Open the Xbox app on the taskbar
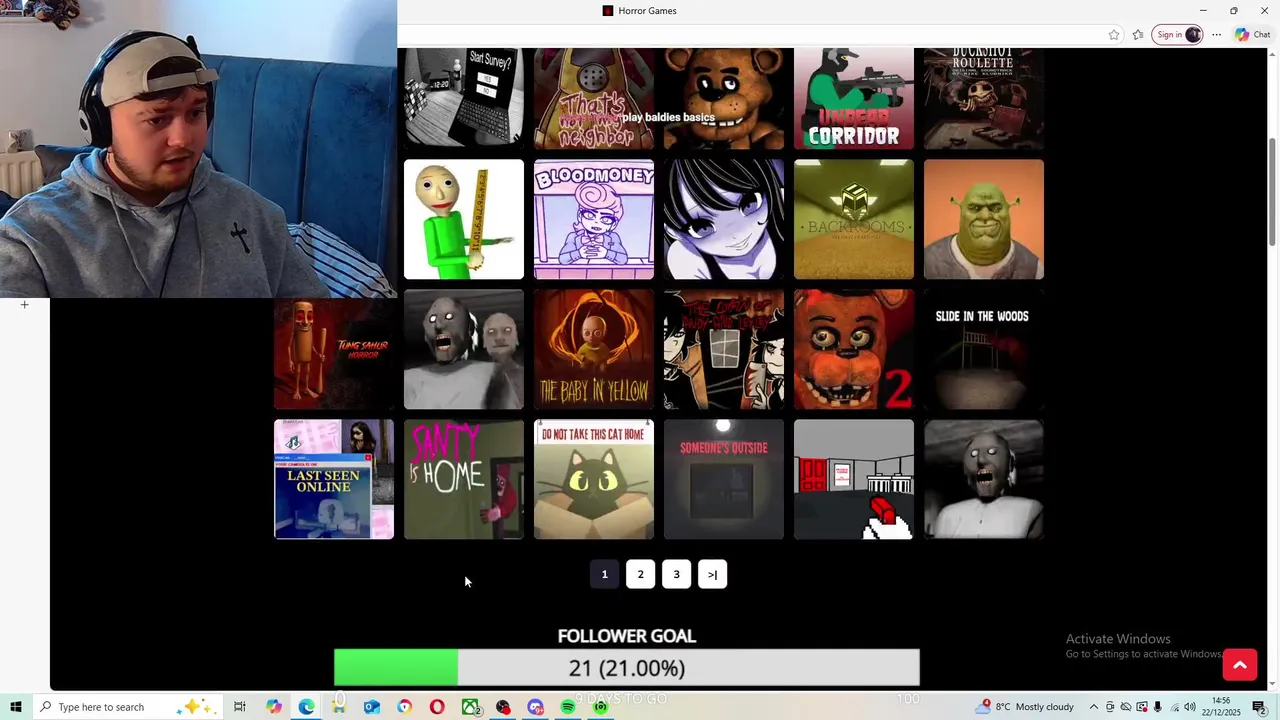The width and height of the screenshot is (1280, 720). [x=470, y=707]
